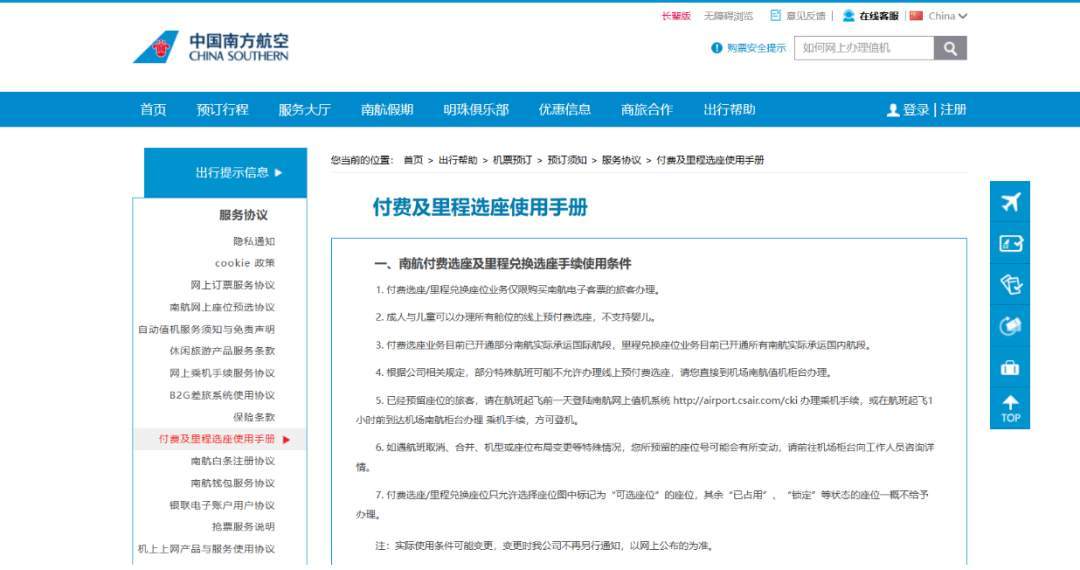Click the 登录 login link
Screen dimensions: 1080x570
(915, 110)
